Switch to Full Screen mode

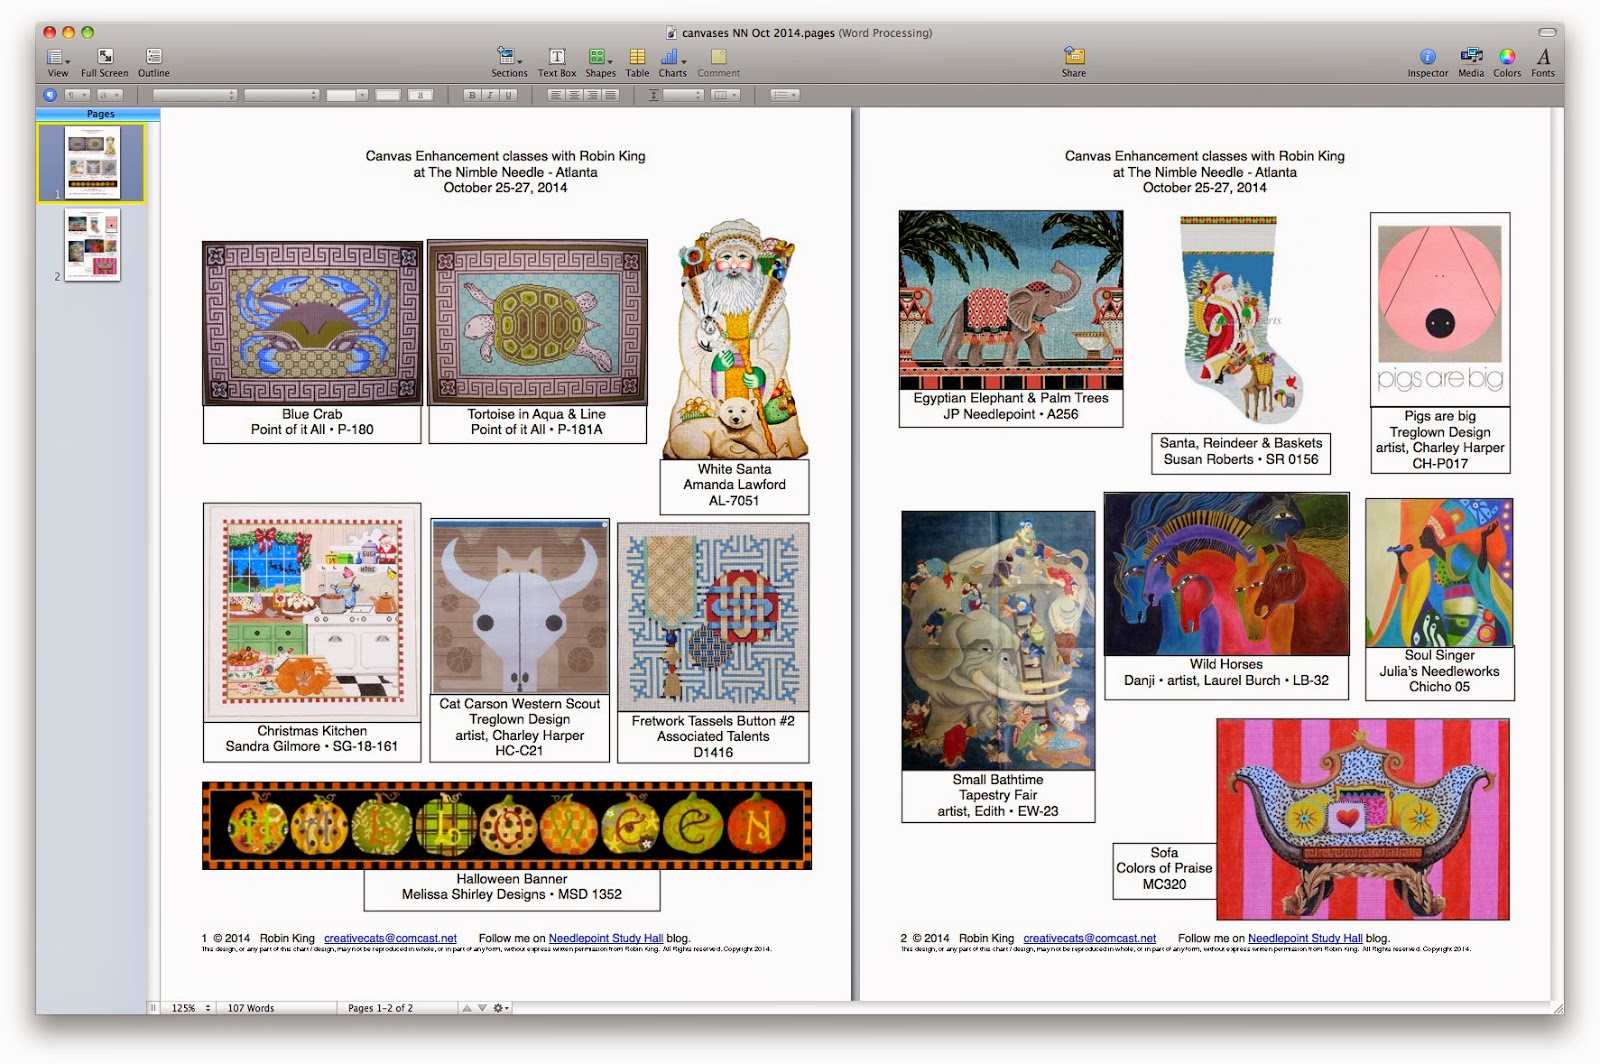[104, 60]
